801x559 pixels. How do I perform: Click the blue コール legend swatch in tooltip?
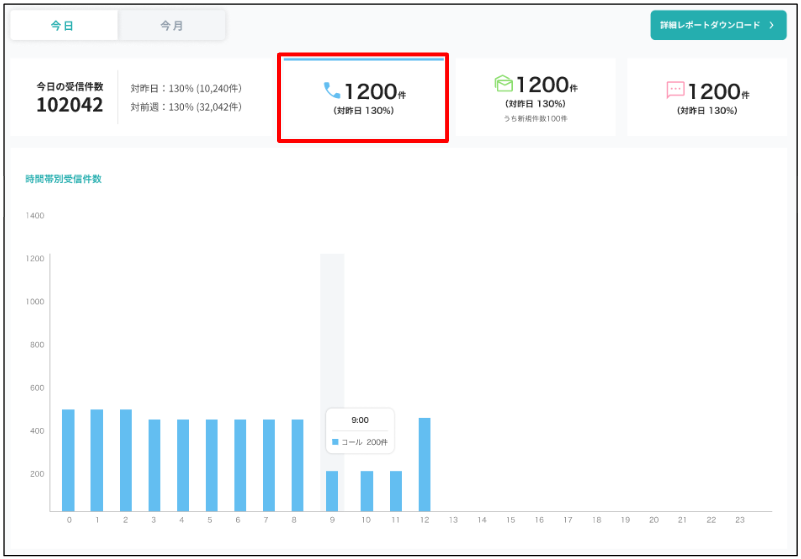click(335, 442)
